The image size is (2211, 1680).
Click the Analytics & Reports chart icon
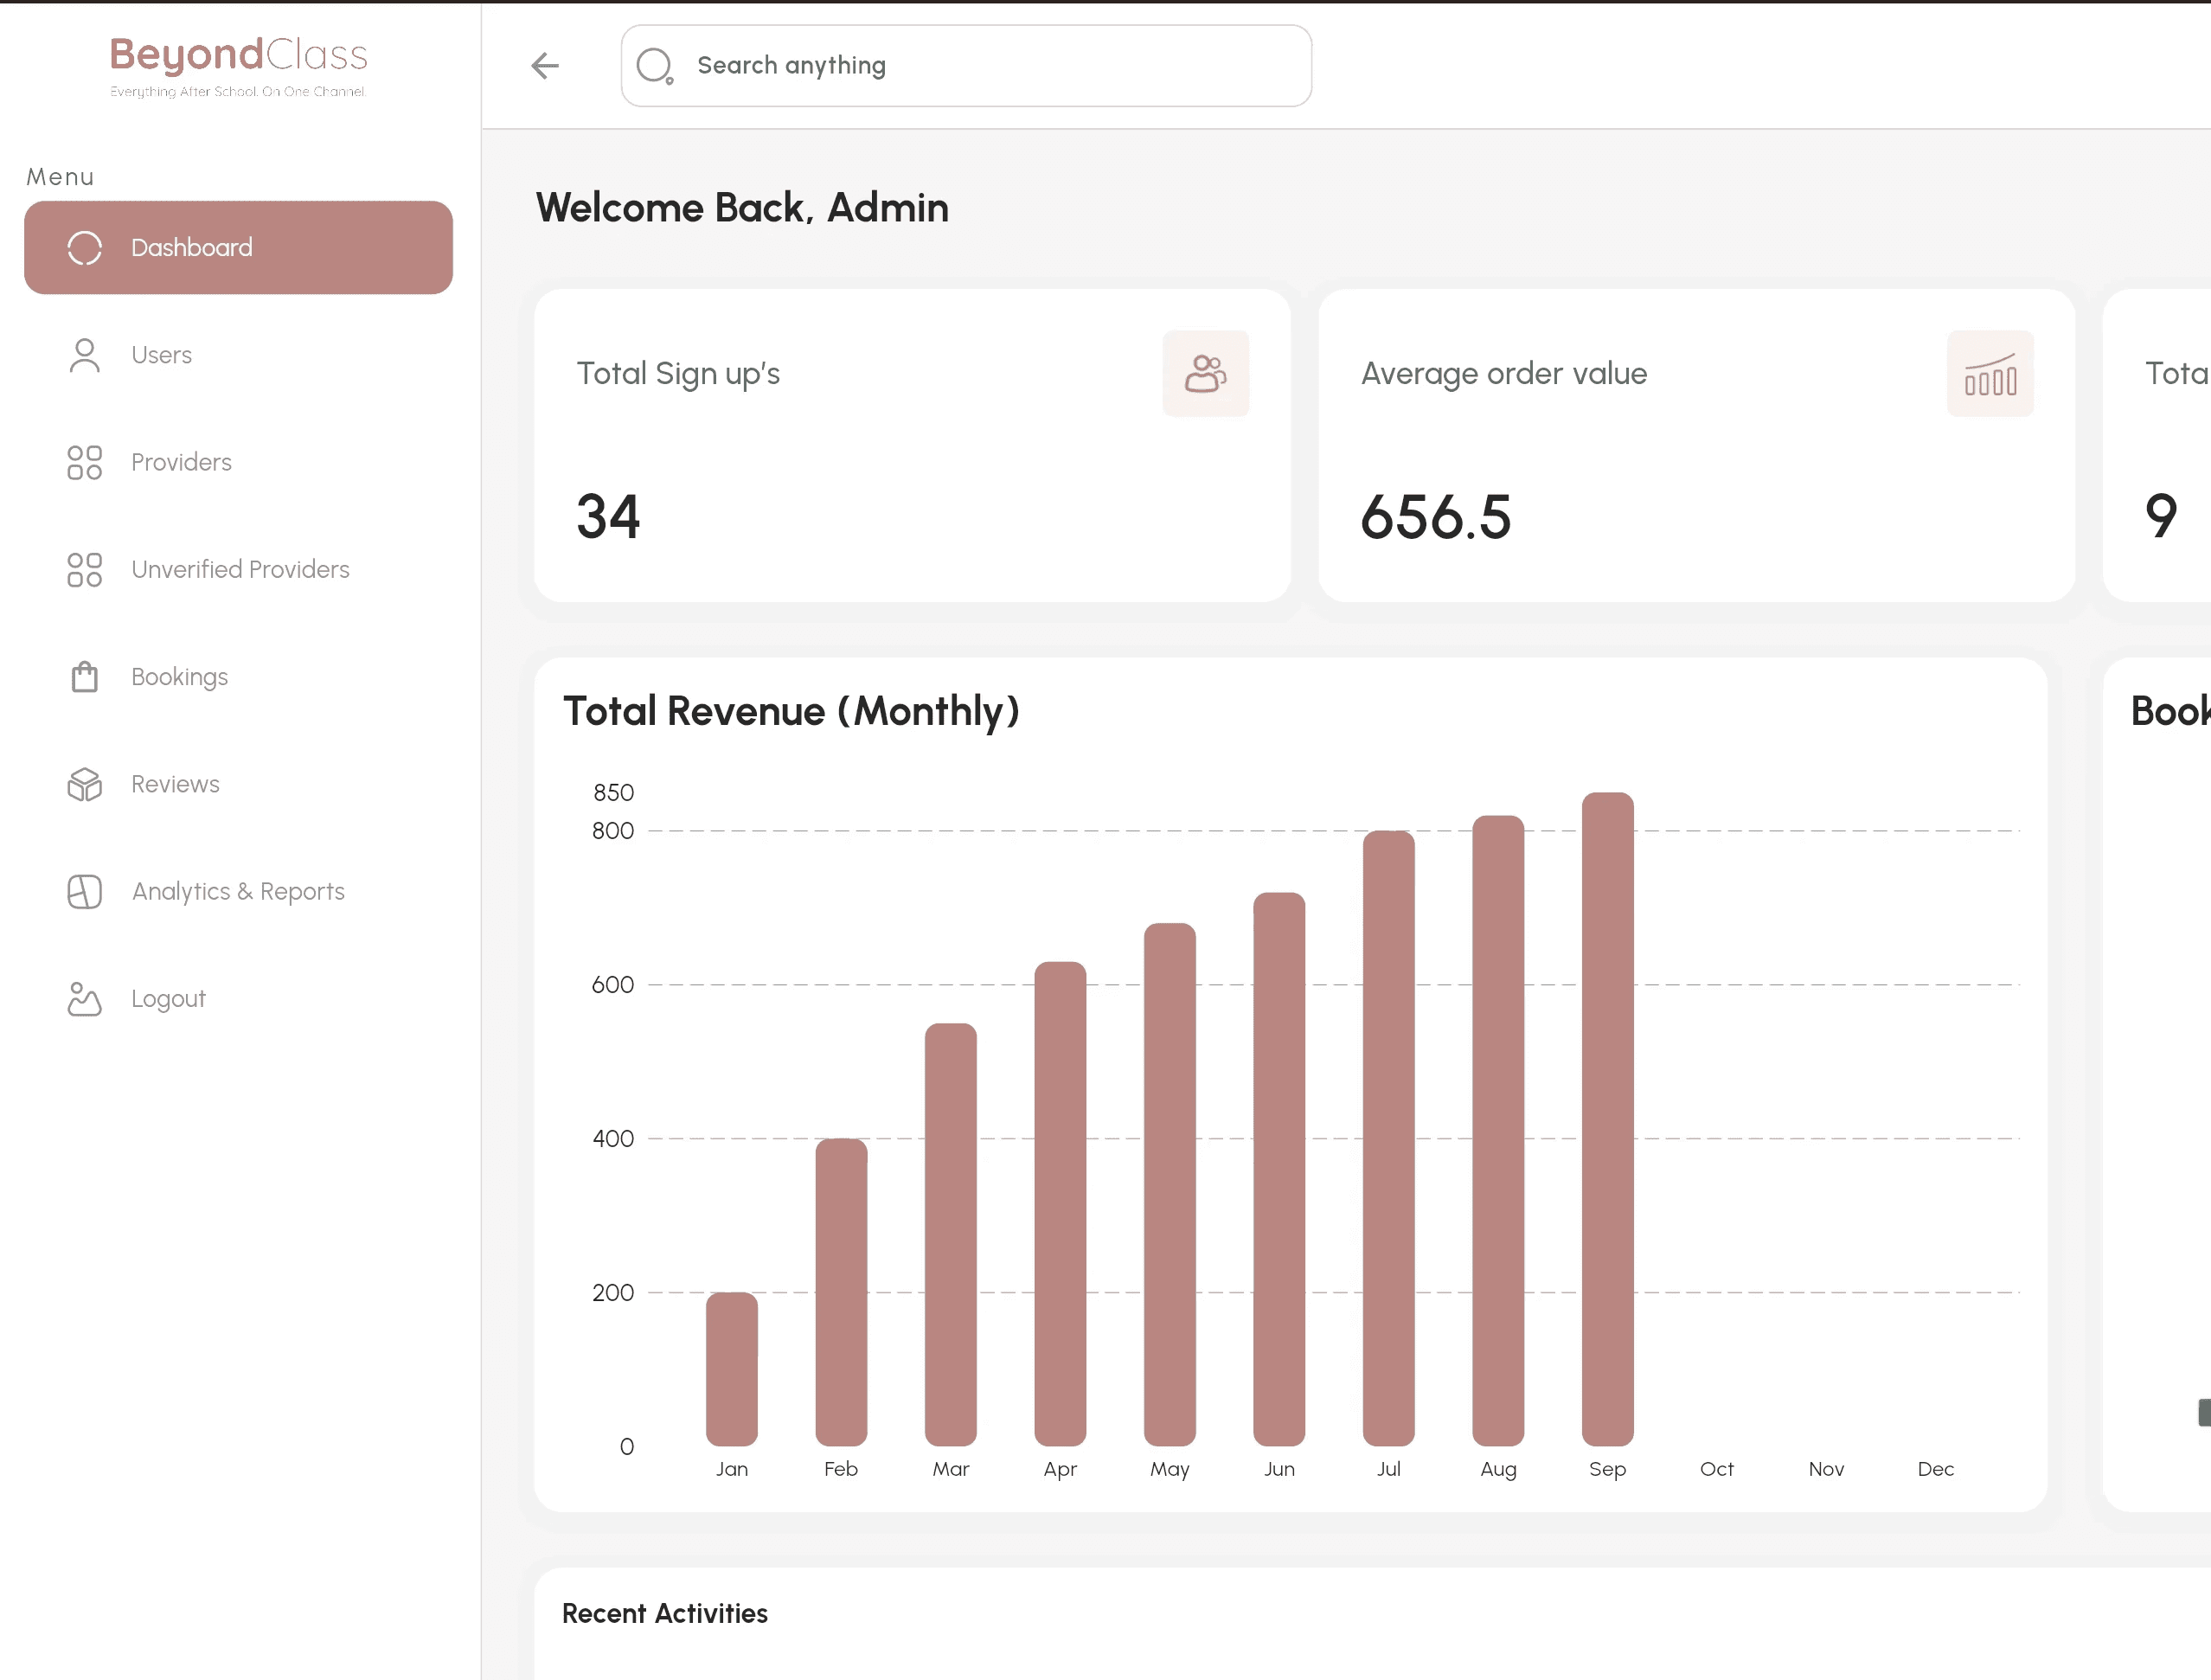click(85, 891)
